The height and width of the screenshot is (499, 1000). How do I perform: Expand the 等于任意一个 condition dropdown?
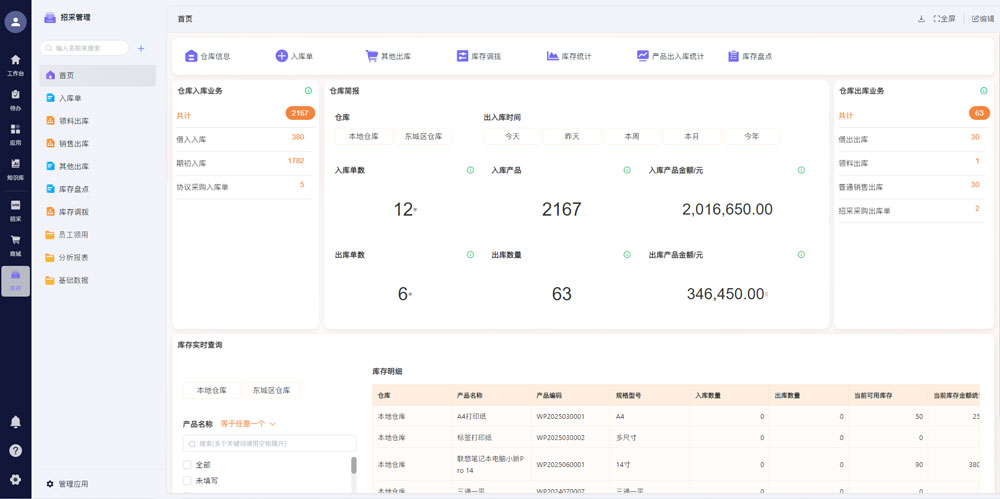248,424
